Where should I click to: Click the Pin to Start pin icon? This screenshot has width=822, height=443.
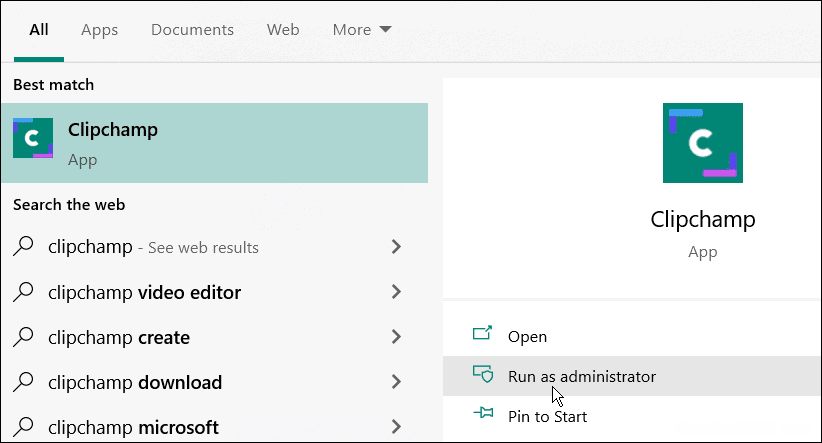pos(483,413)
